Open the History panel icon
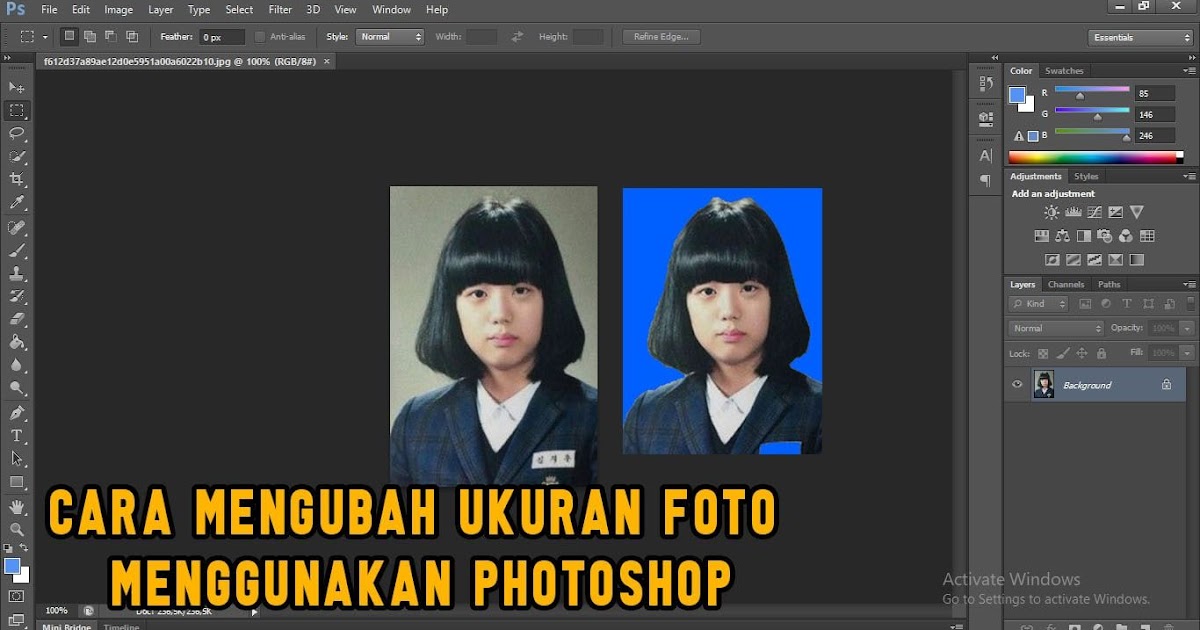Screen dimensions: 1200x630 [x=986, y=85]
